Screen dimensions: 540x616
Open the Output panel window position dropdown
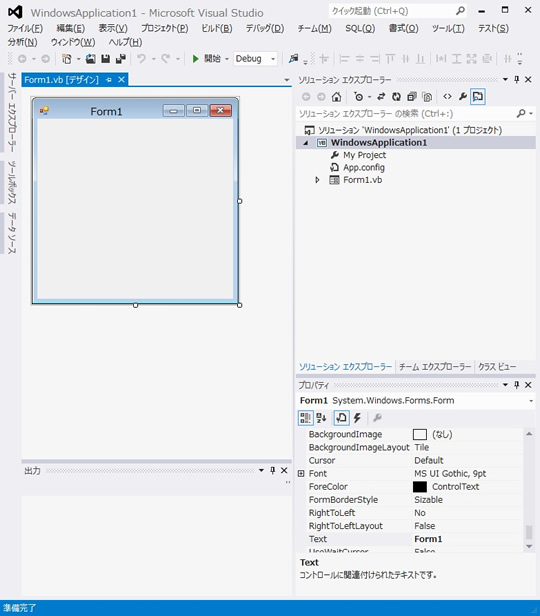coord(261,470)
